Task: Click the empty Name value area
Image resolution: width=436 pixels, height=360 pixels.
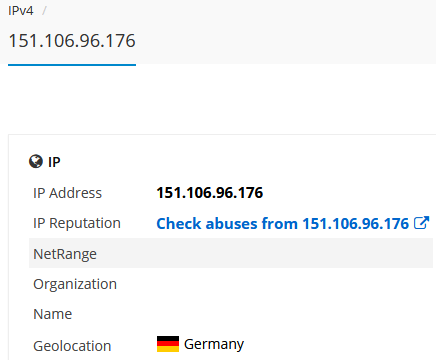Action: (293, 314)
